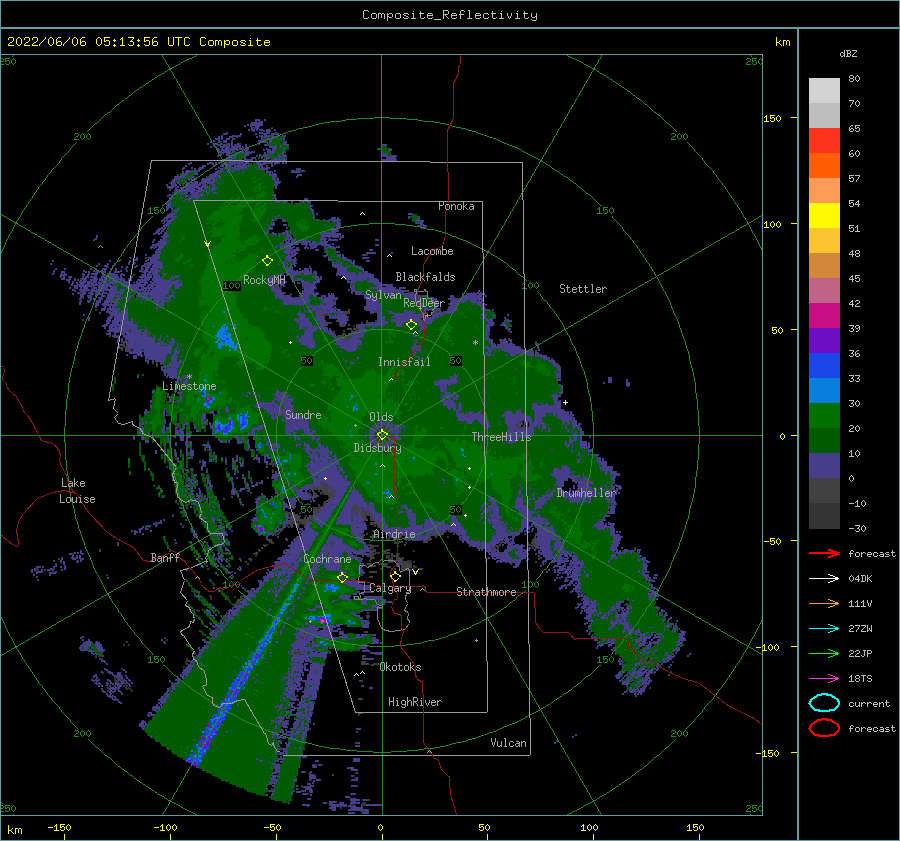Select the orange 111V arrow icon
900x841 pixels.
pyautogui.click(x=824, y=603)
